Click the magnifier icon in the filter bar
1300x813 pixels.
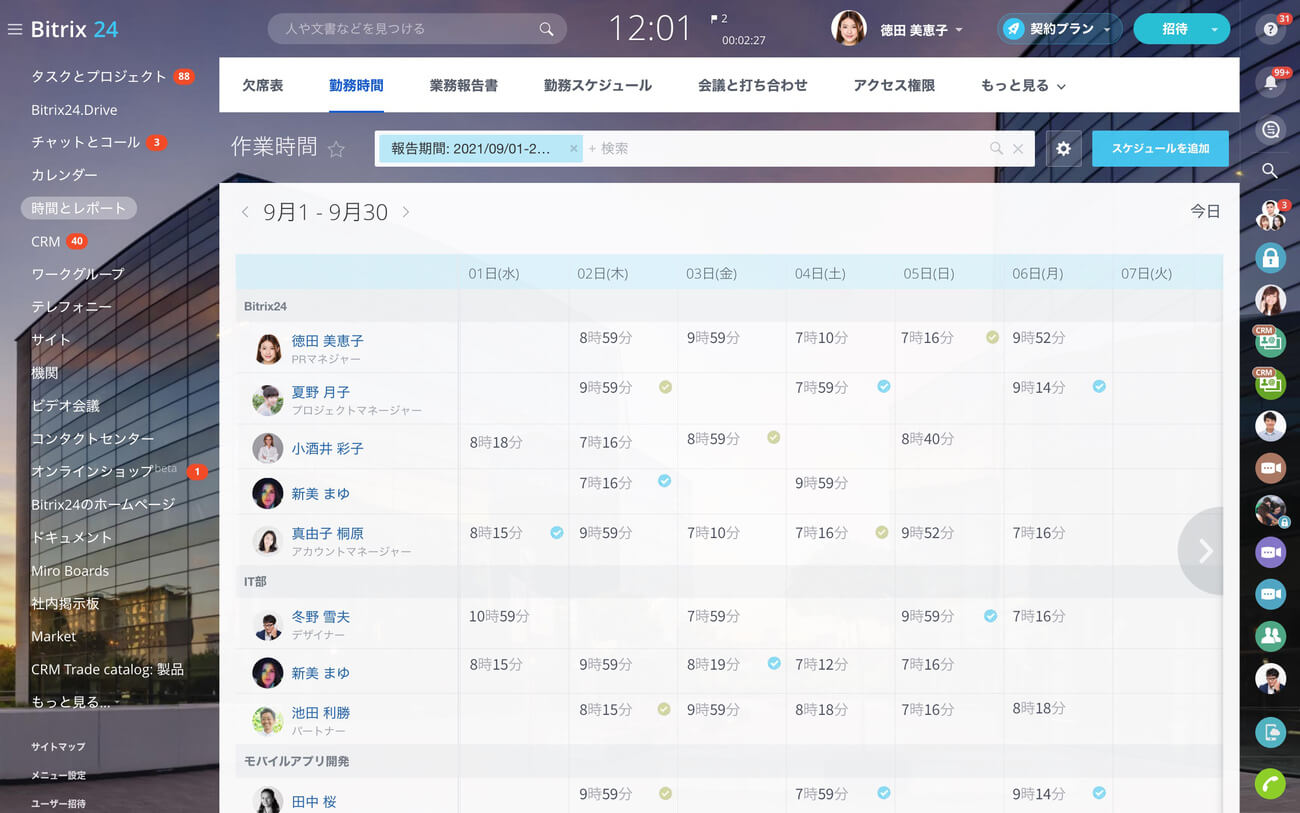[996, 149]
